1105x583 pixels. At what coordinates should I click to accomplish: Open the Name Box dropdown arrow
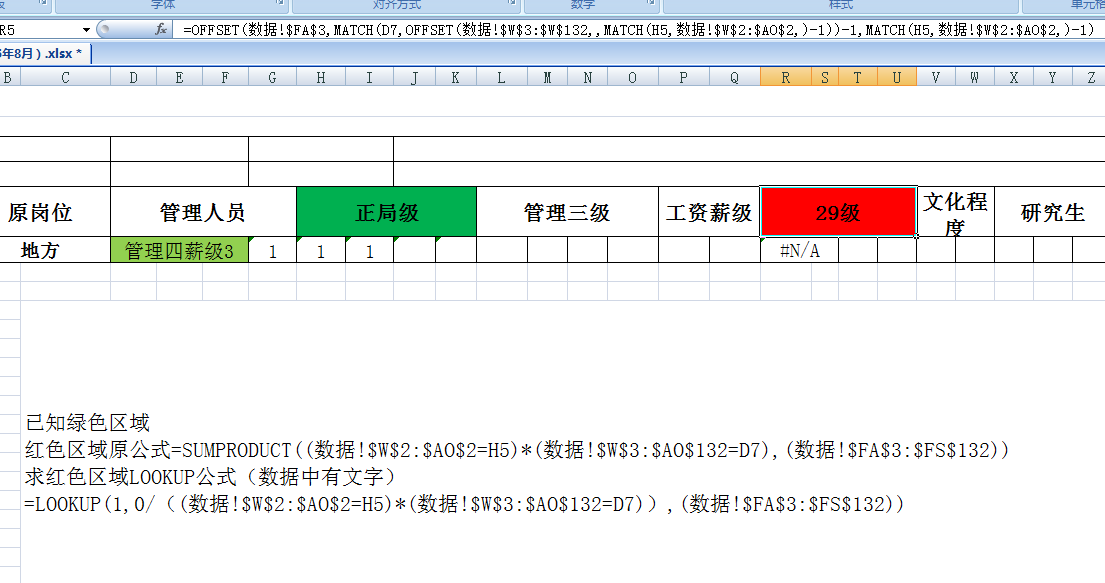86,30
